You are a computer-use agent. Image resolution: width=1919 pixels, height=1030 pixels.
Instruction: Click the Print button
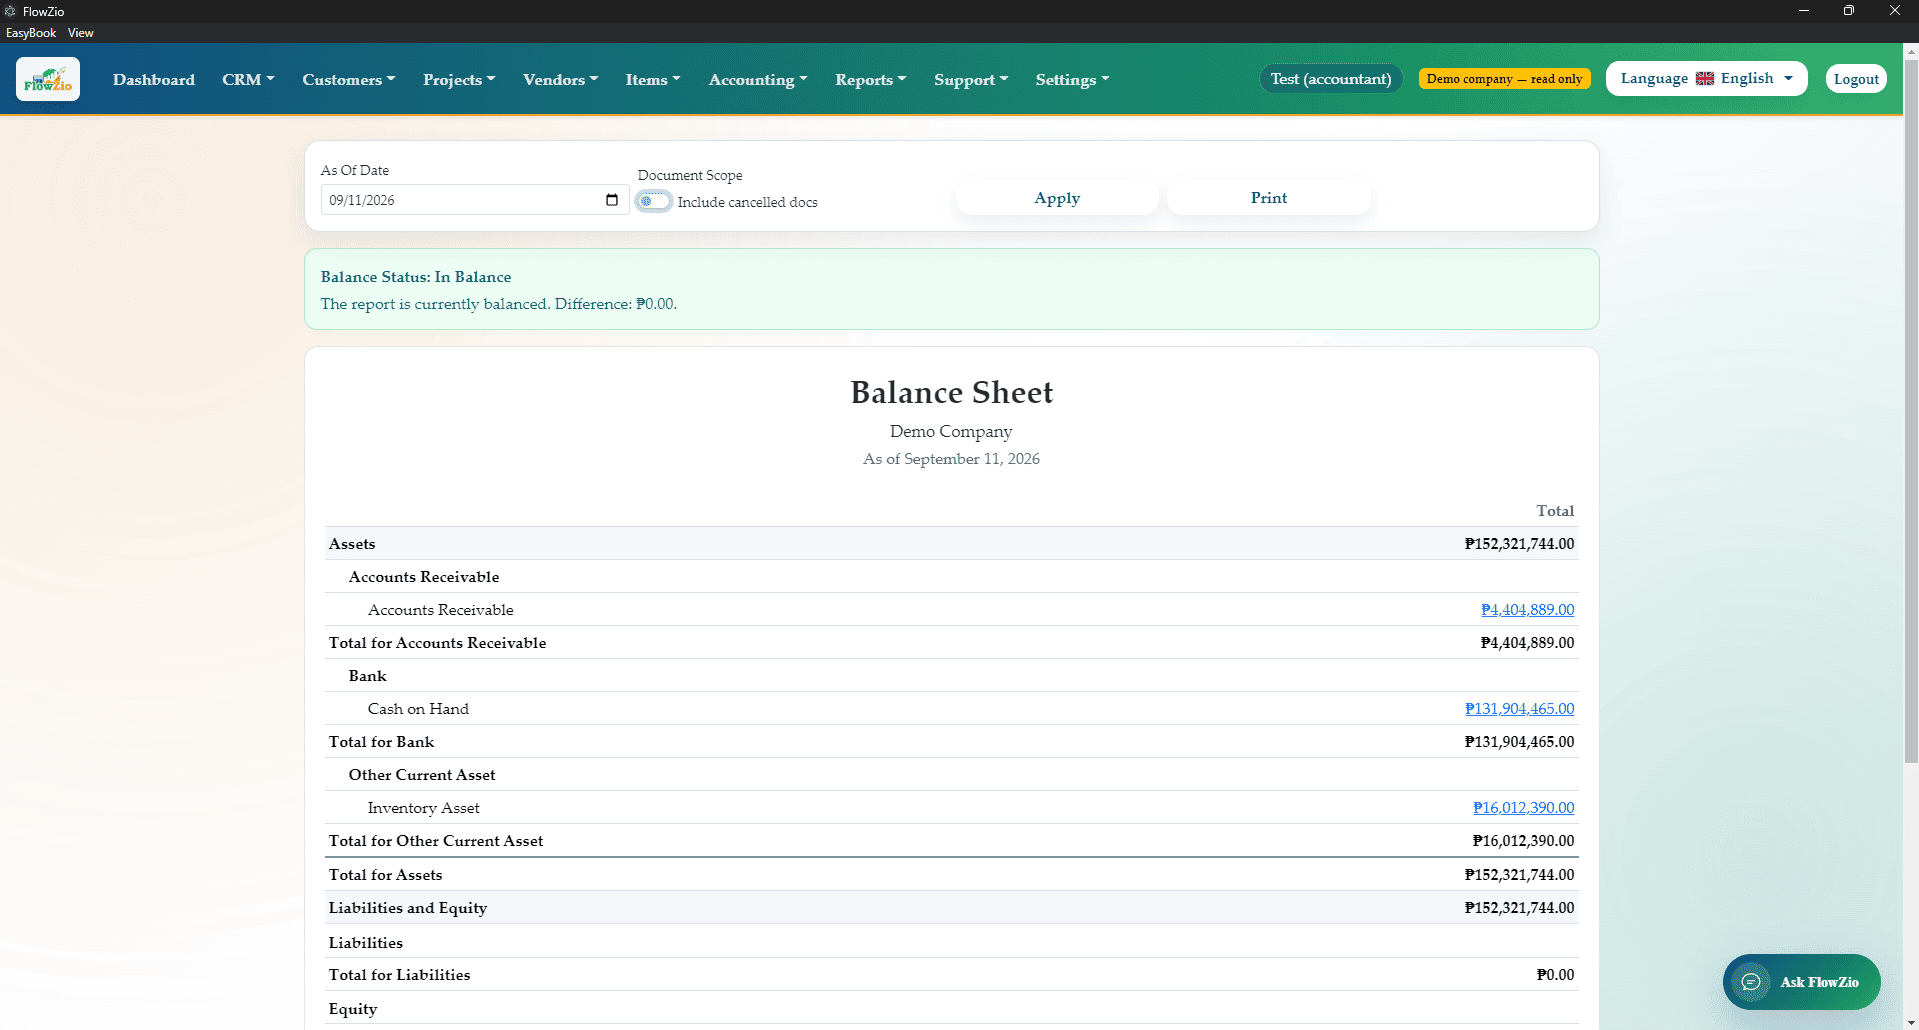coord(1268,198)
